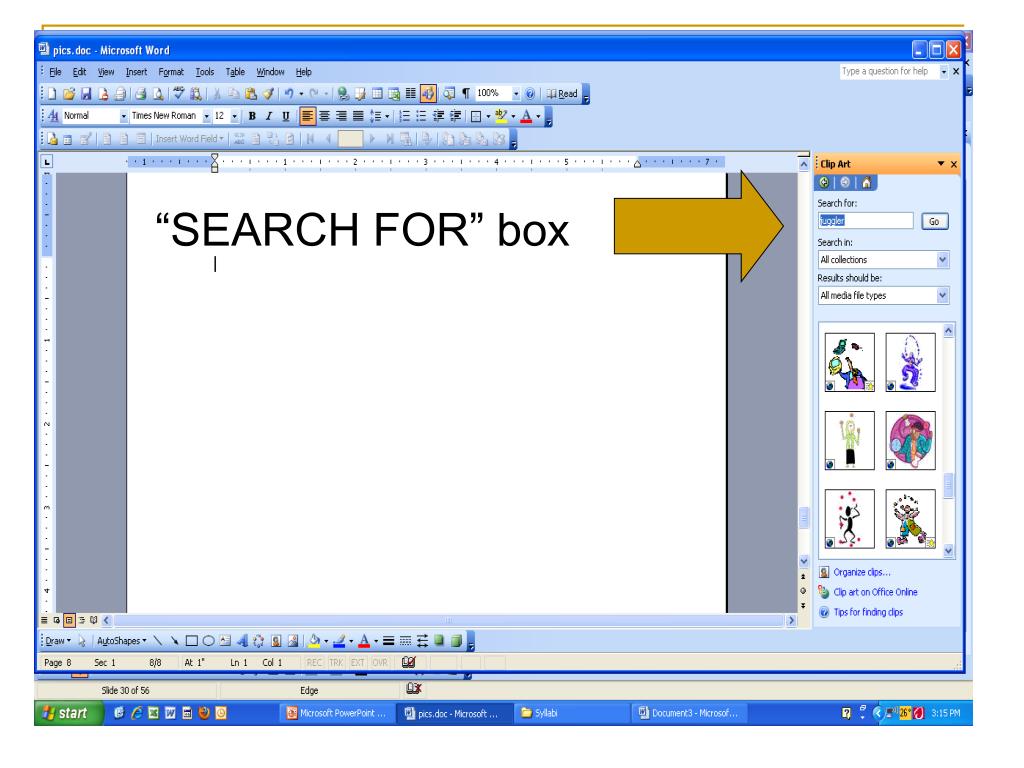This screenshot has width=1024, height=768.
Task: Run the Spelling and Grammar check
Action: [178, 94]
